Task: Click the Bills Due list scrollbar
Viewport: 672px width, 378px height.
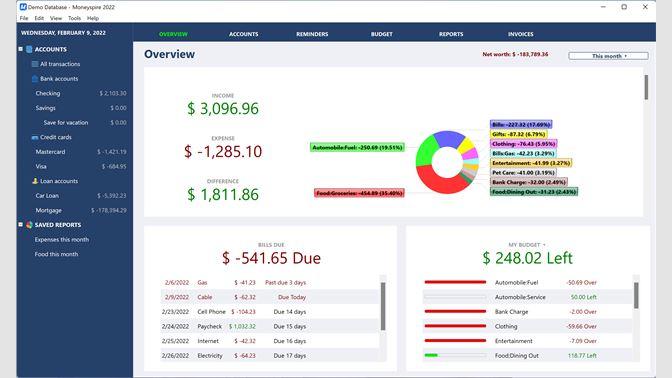Action: click(x=383, y=306)
